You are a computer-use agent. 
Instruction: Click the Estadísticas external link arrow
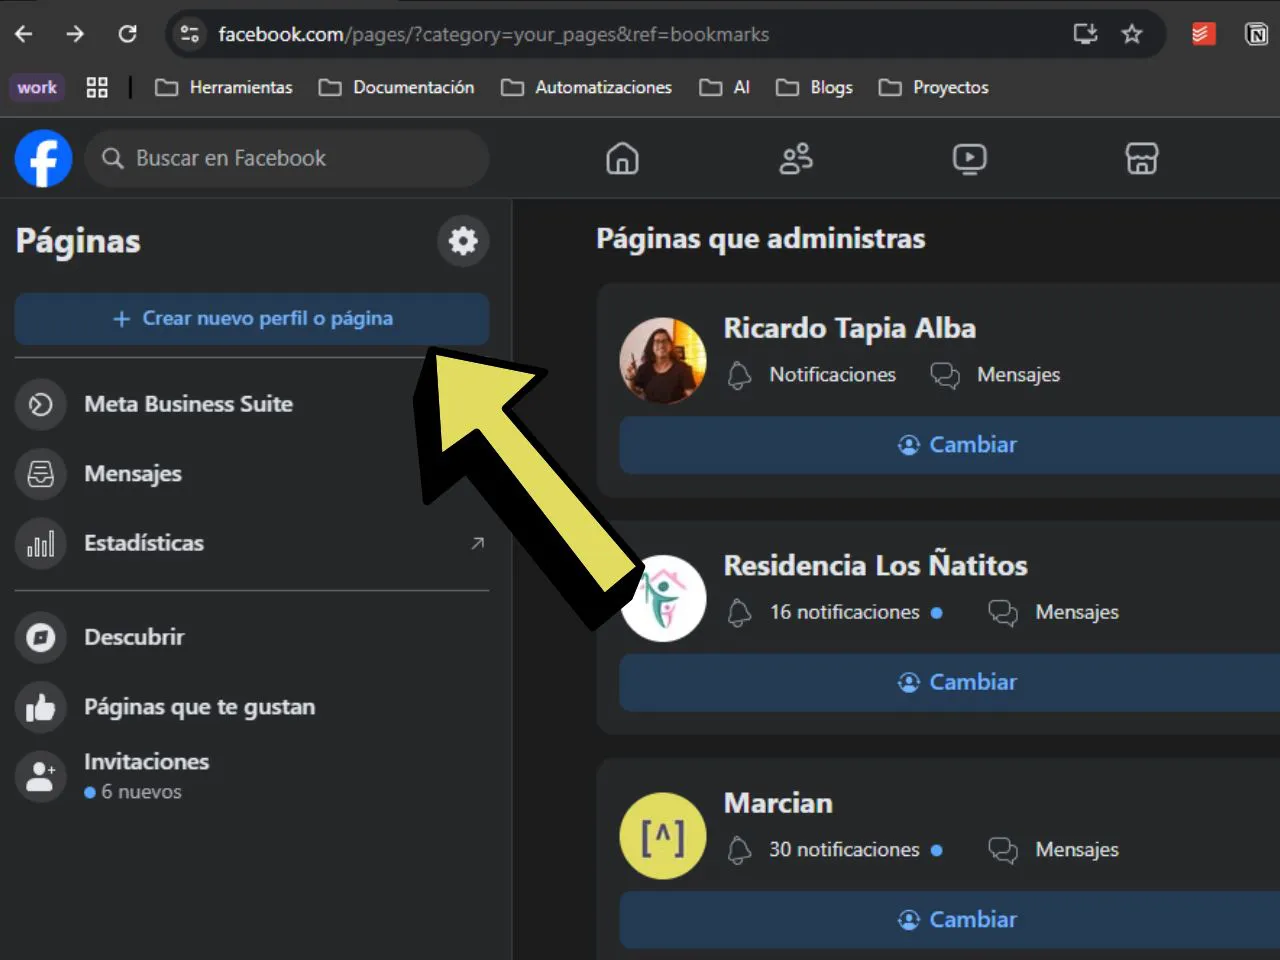477,543
